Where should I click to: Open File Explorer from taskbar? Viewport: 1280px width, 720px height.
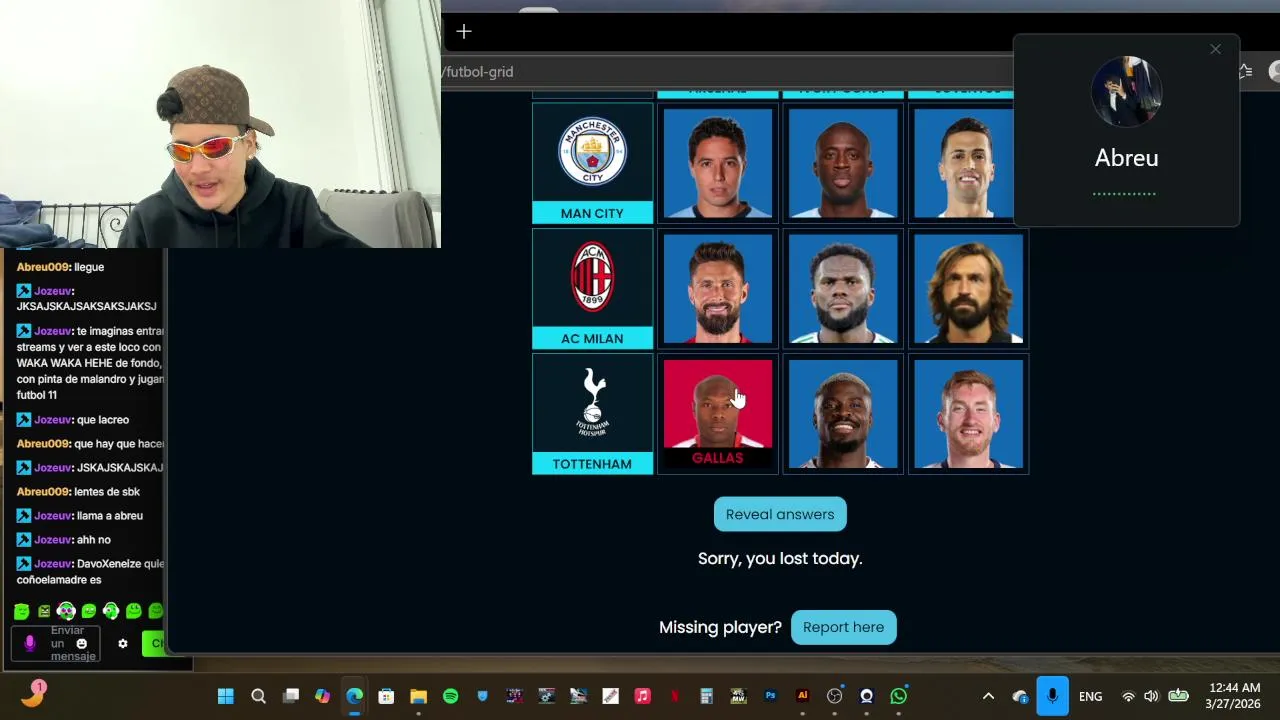pos(418,696)
